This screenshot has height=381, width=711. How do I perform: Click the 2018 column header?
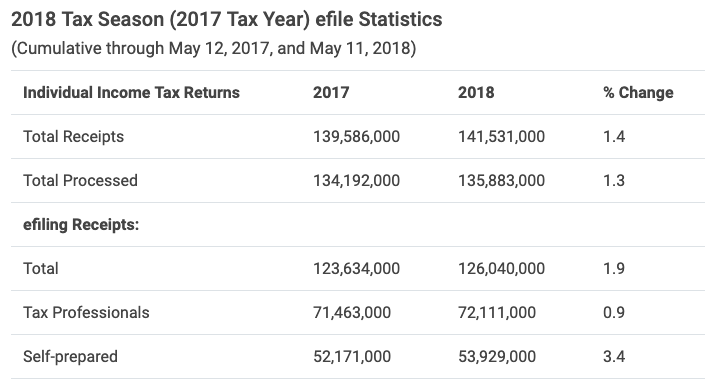click(476, 93)
